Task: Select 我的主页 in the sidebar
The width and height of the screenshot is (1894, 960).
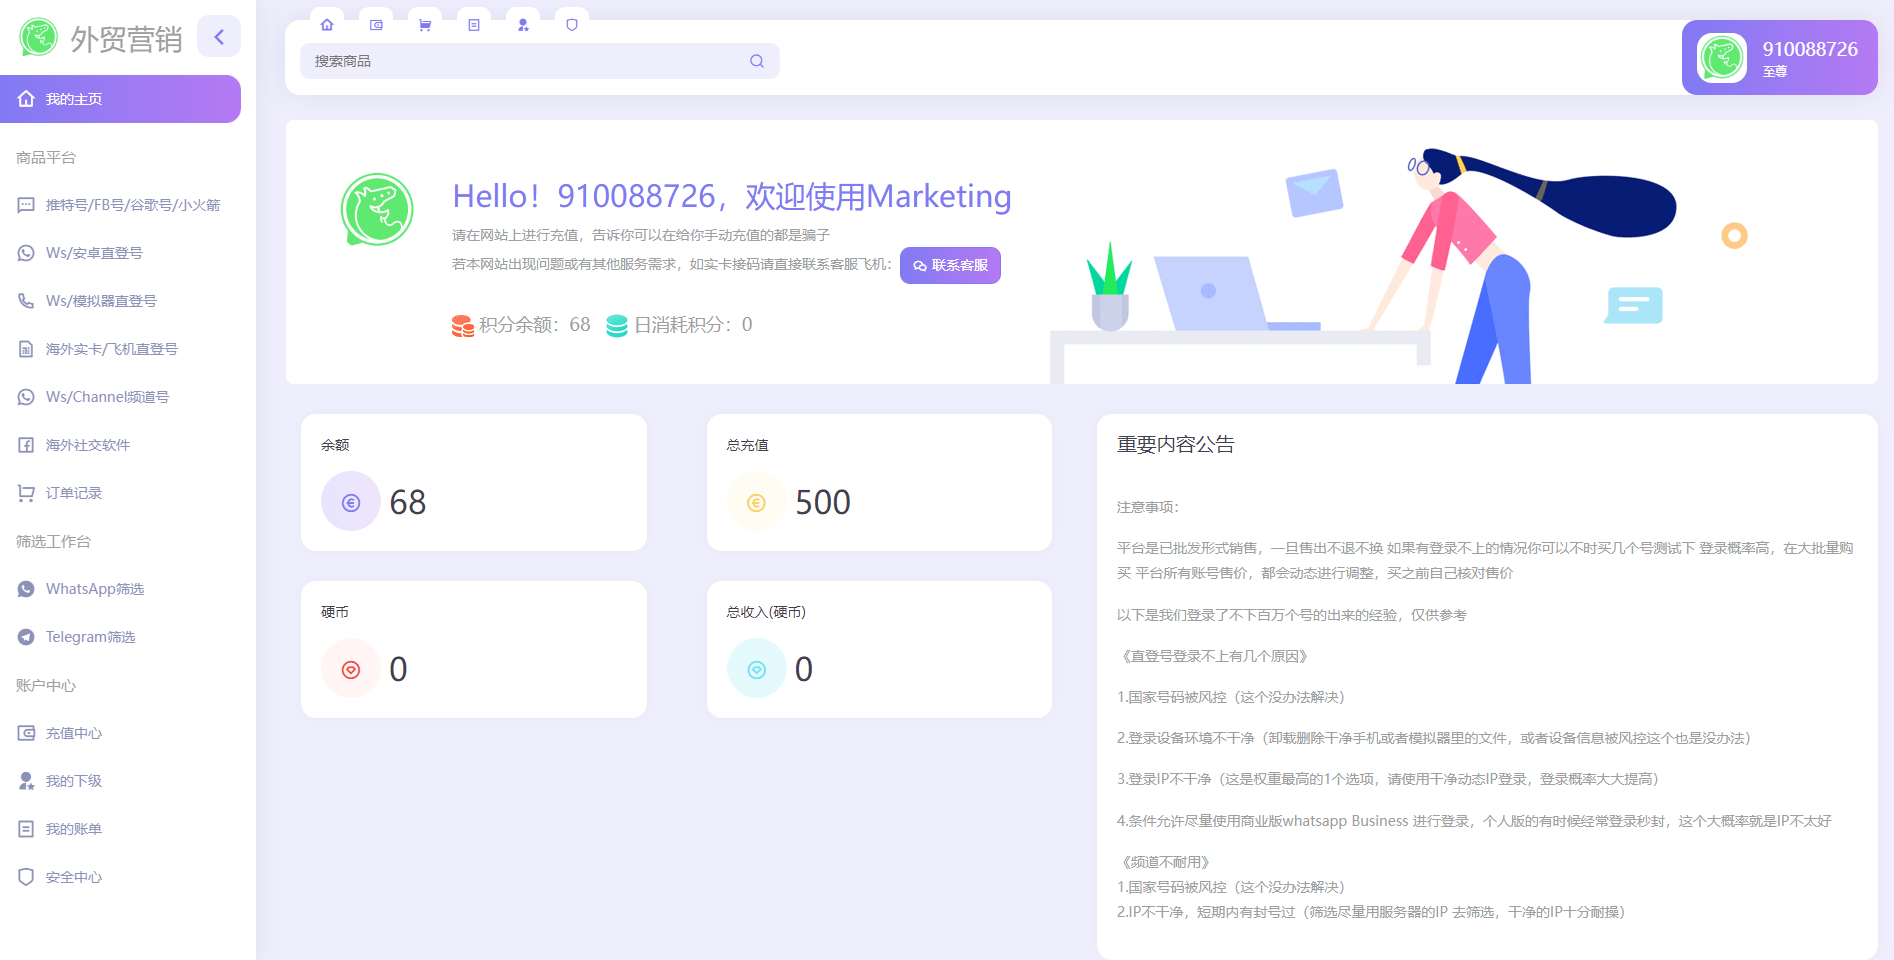Action: [120, 99]
